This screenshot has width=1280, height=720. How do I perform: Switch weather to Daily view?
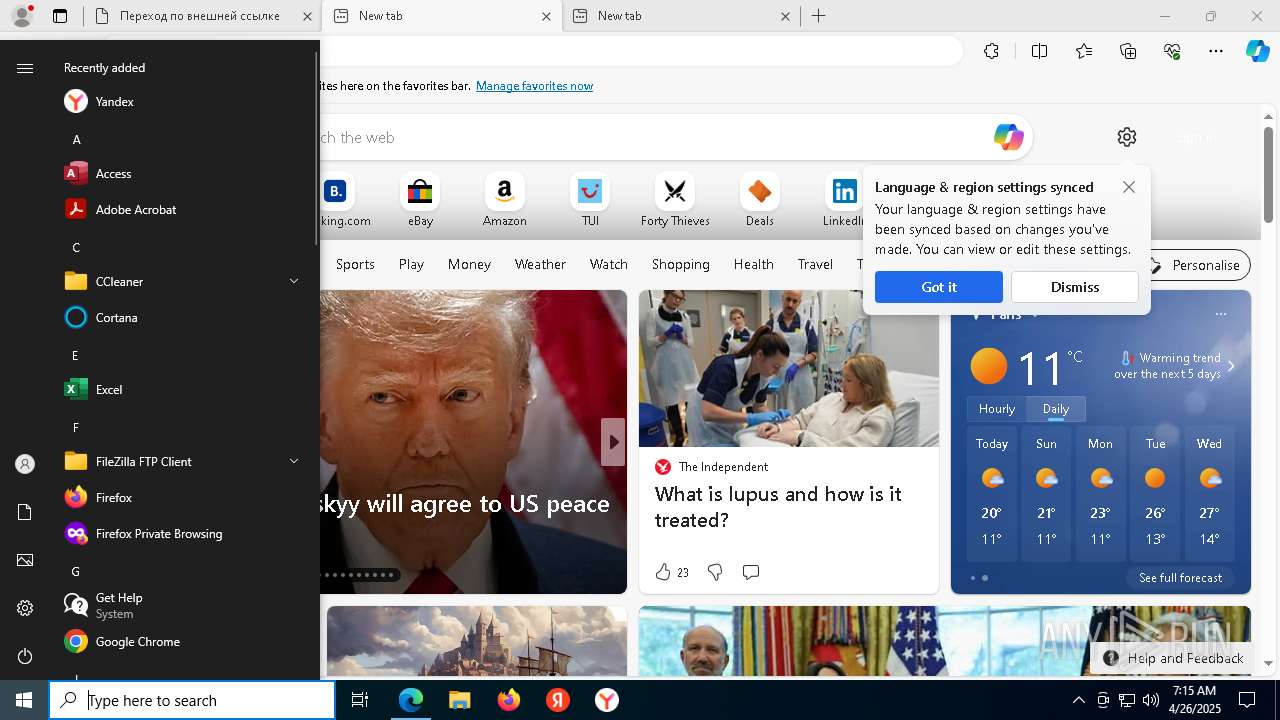point(1056,409)
